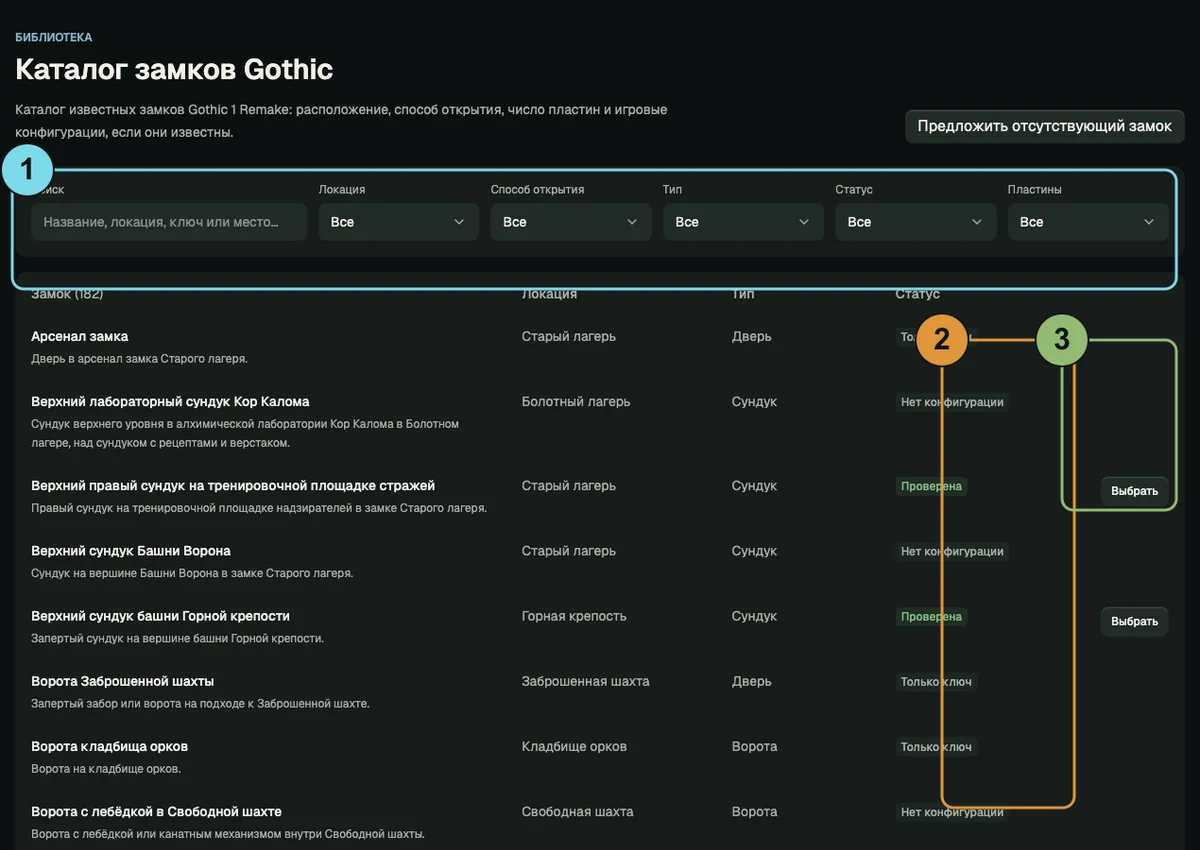
Task: Click Только ключ badge for Заброшенной шахты
Action: coord(936,682)
